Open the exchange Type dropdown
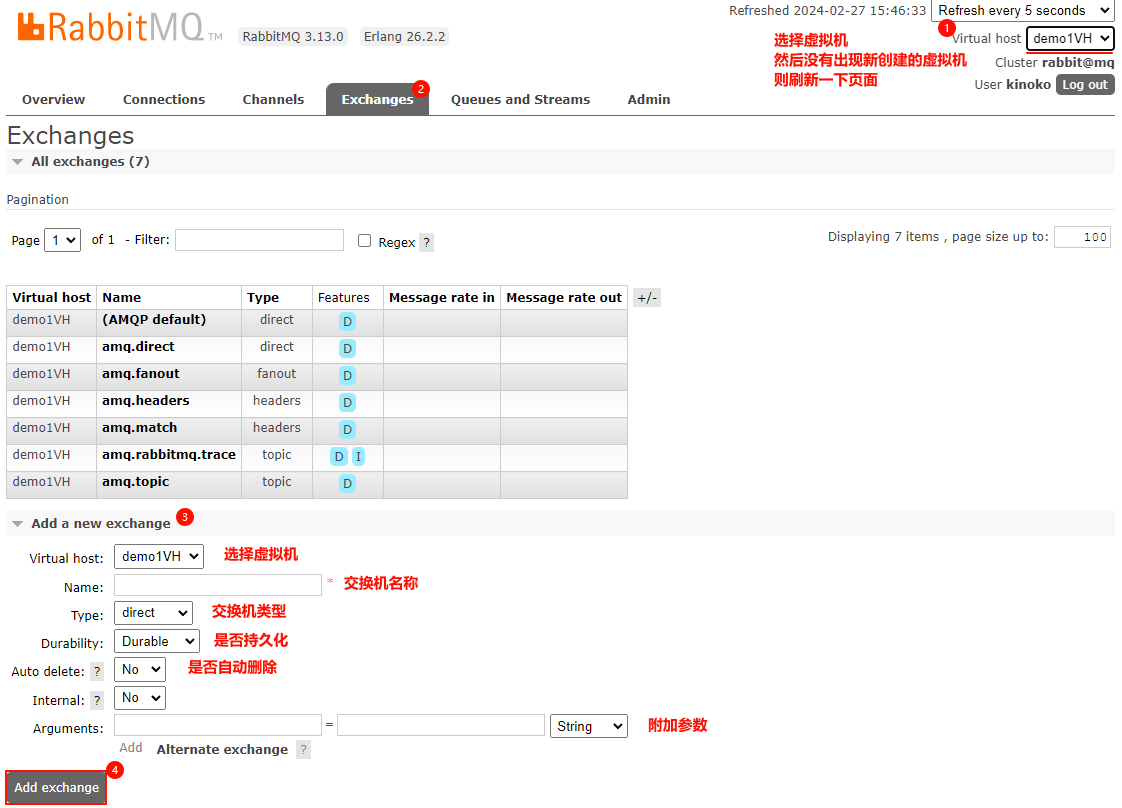The width and height of the screenshot is (1122, 808). (x=153, y=613)
